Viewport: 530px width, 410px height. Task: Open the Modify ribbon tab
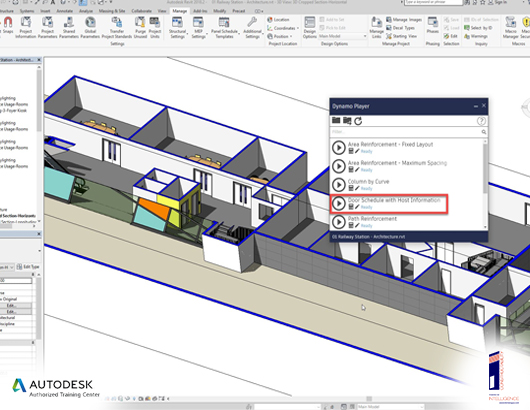pyautogui.click(x=220, y=11)
